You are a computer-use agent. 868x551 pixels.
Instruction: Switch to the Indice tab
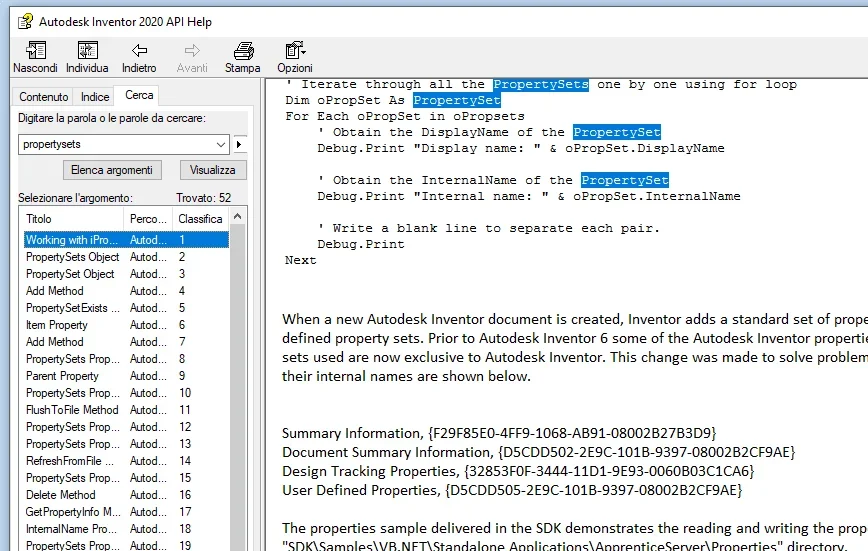pos(95,97)
